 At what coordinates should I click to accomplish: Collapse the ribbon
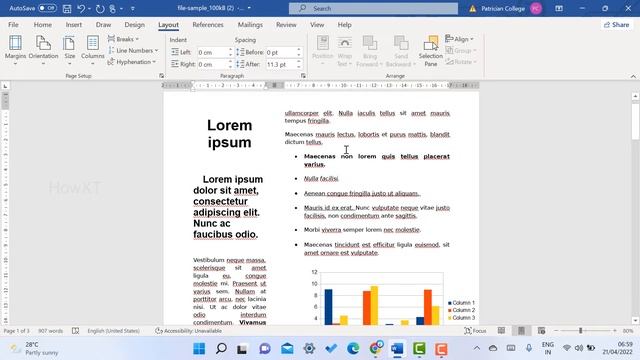(x=633, y=76)
